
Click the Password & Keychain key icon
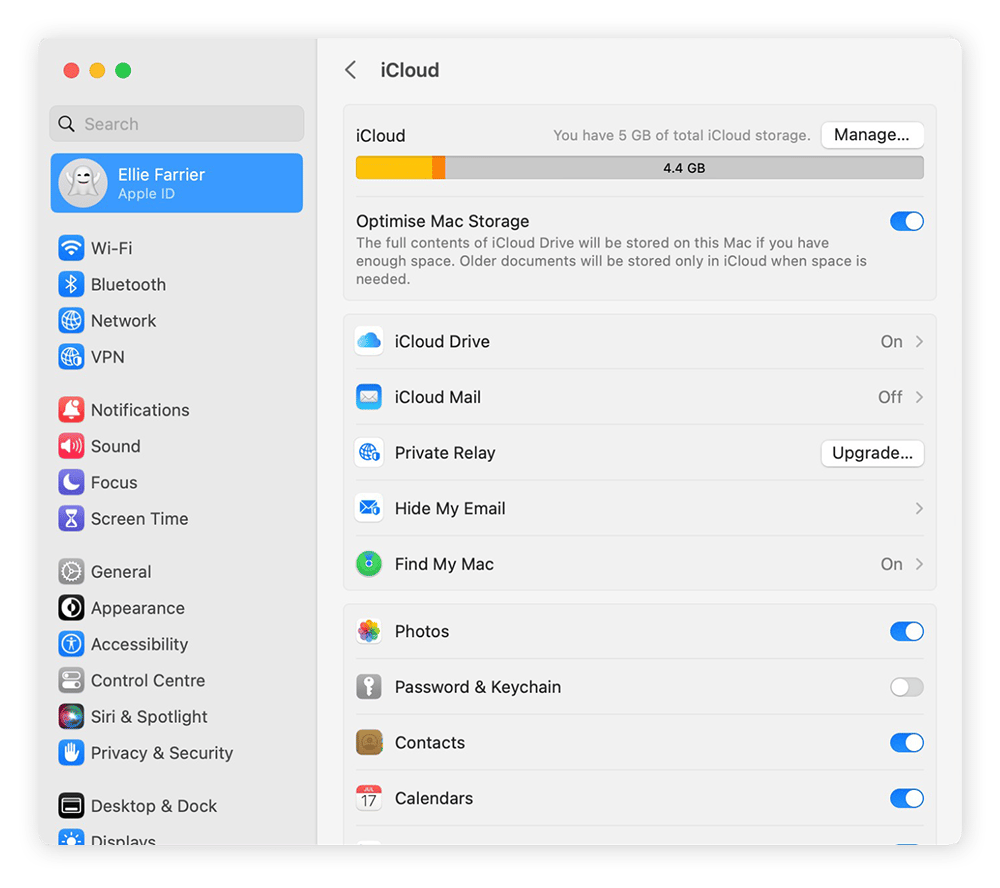[x=369, y=686]
